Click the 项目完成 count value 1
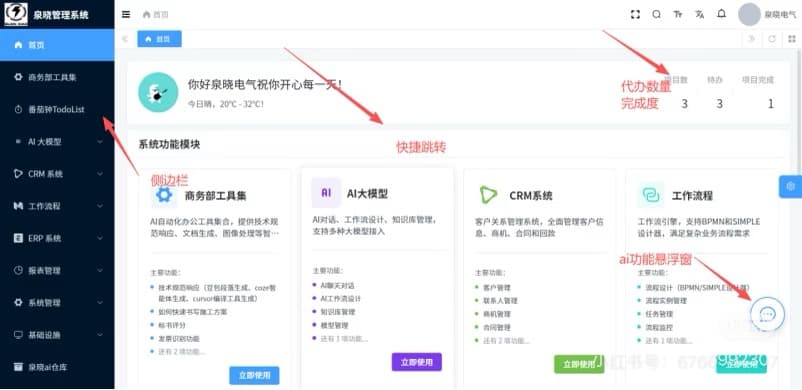 (x=770, y=104)
